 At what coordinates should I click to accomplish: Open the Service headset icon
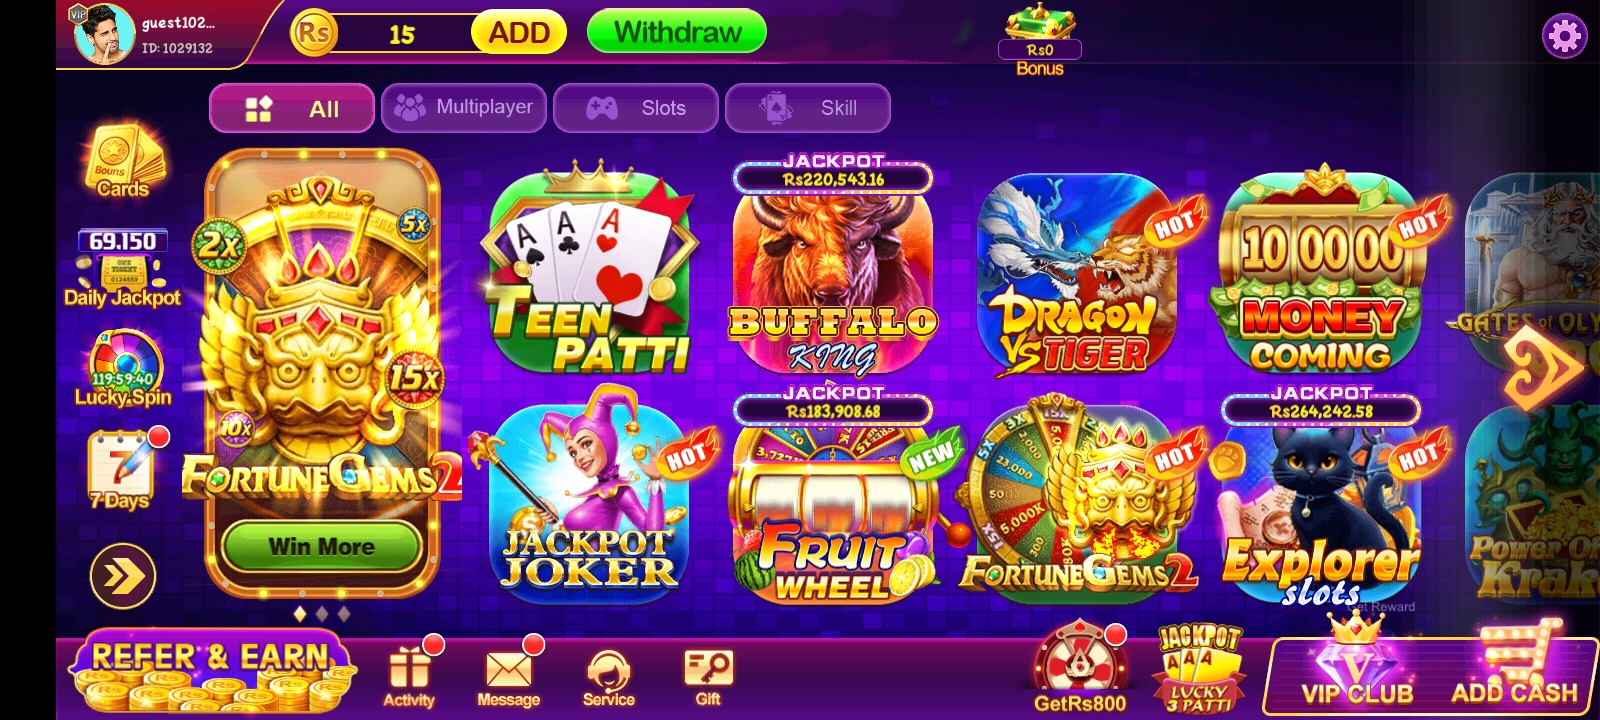(x=609, y=677)
